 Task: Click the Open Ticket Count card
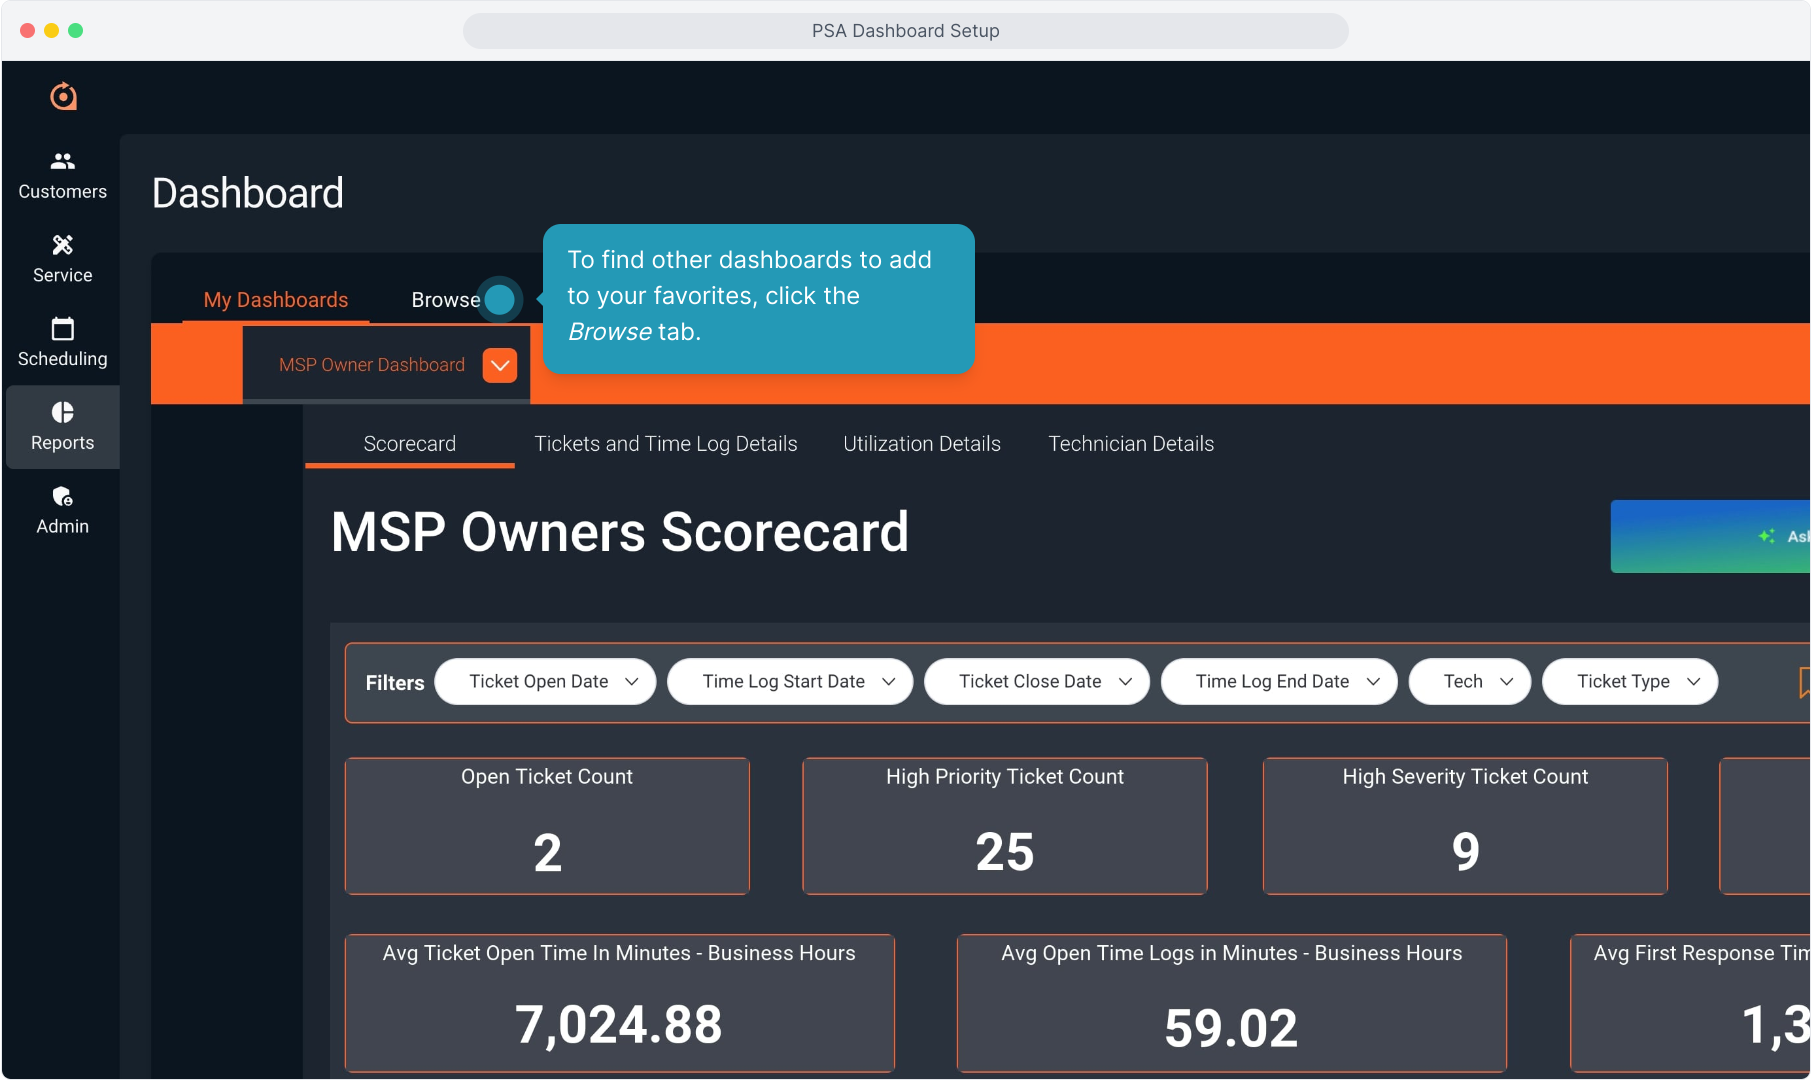pyautogui.click(x=547, y=826)
